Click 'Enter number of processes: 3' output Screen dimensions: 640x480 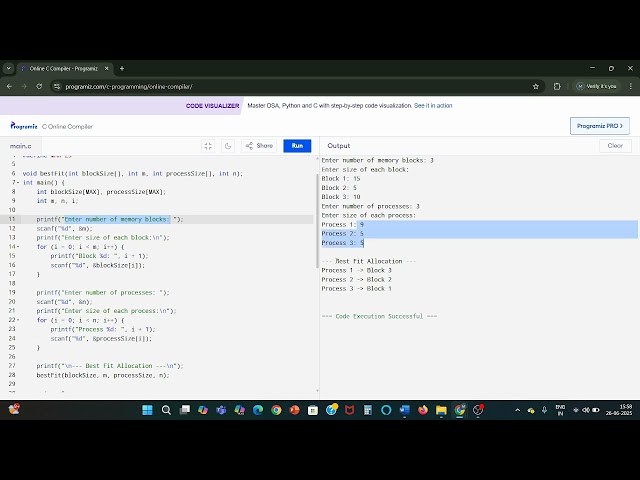[x=371, y=206]
